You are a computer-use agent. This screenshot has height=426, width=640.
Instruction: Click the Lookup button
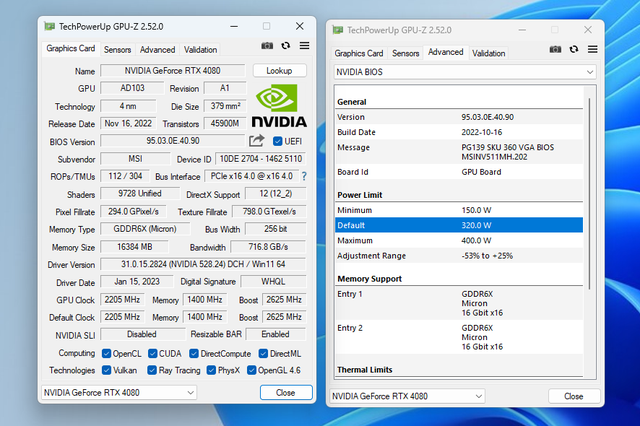(x=280, y=71)
